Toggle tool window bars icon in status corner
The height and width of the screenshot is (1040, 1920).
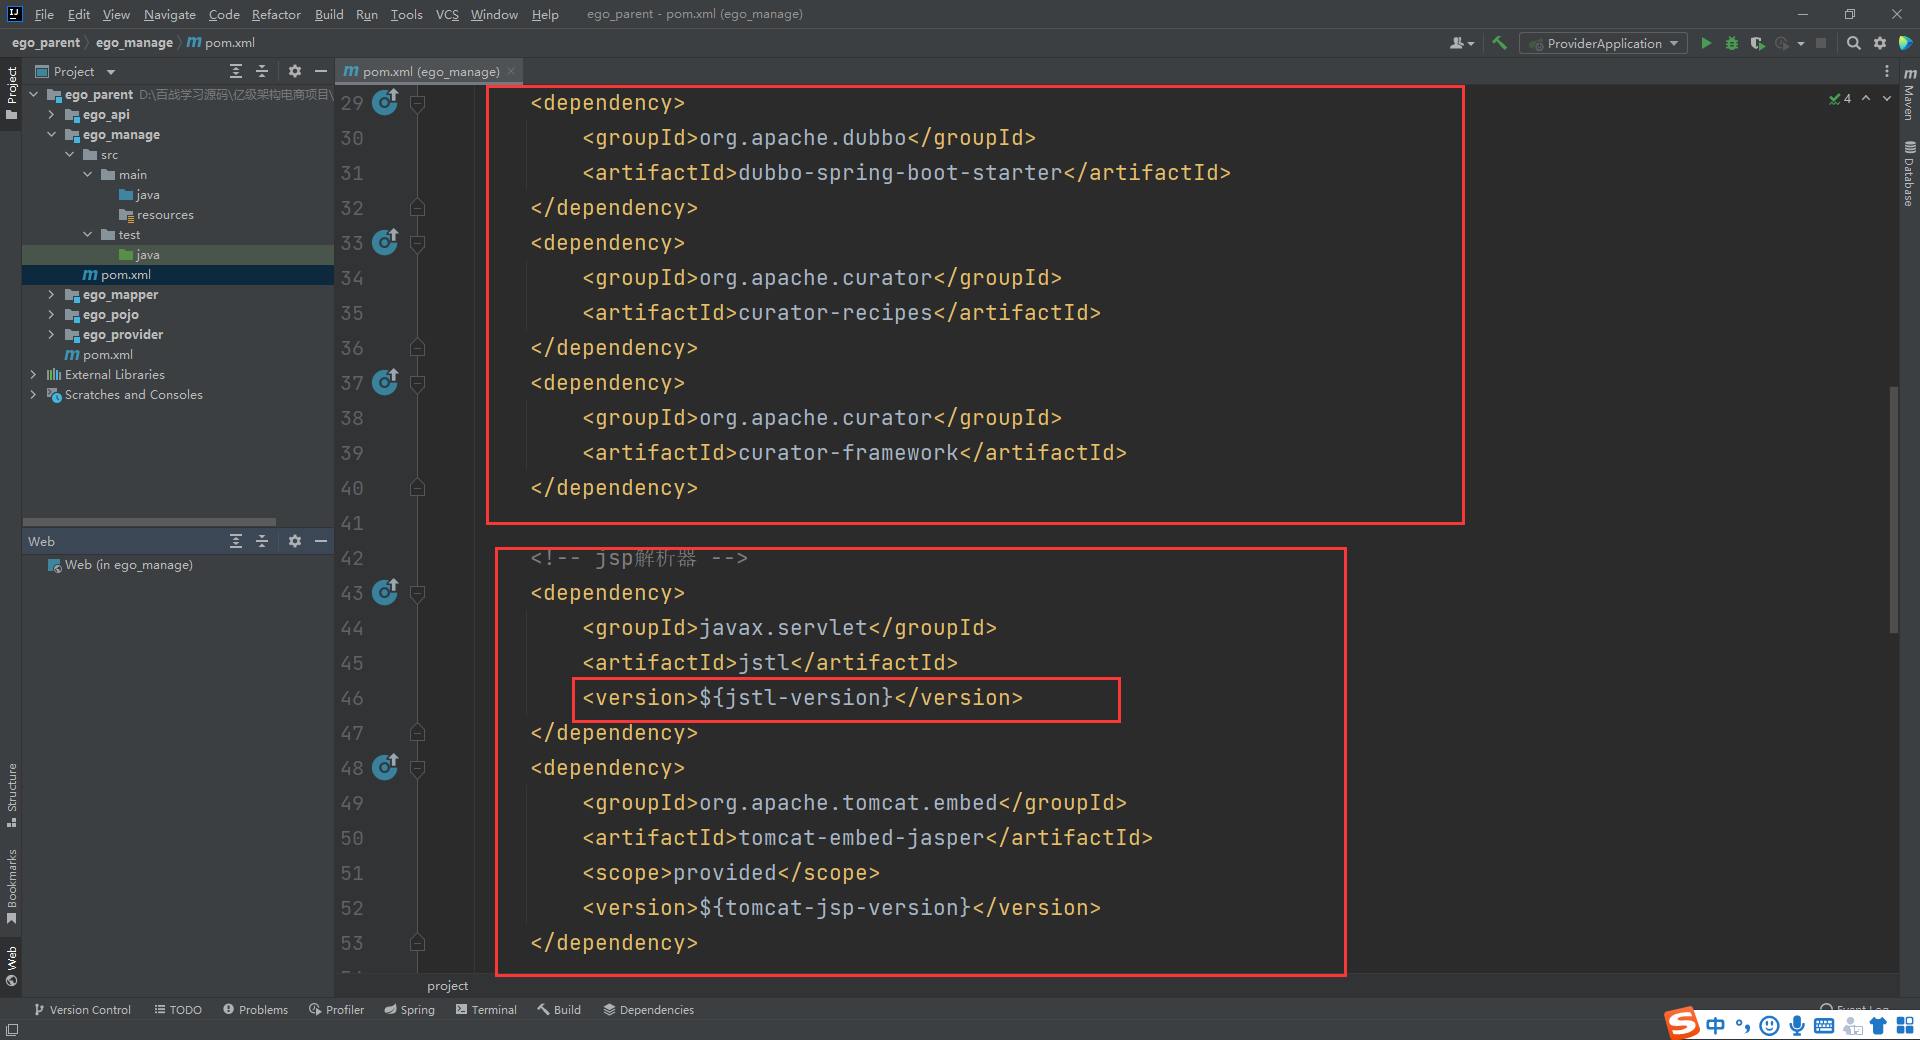pos(12,1030)
